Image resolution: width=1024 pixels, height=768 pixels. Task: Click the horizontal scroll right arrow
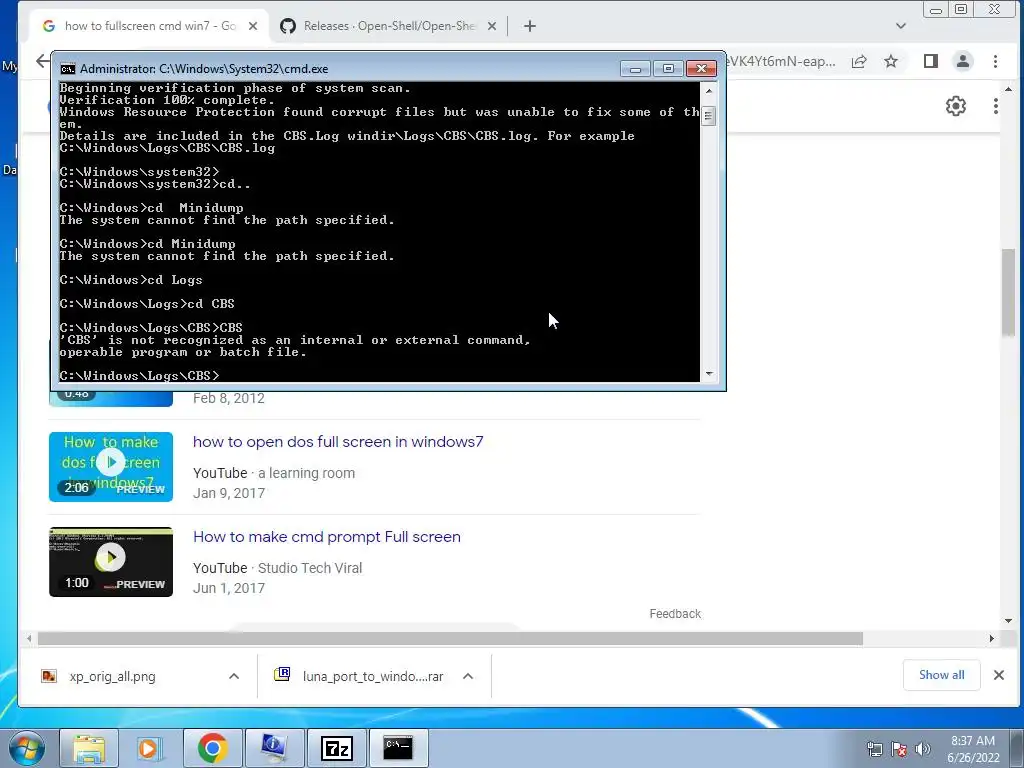pyautogui.click(x=992, y=638)
